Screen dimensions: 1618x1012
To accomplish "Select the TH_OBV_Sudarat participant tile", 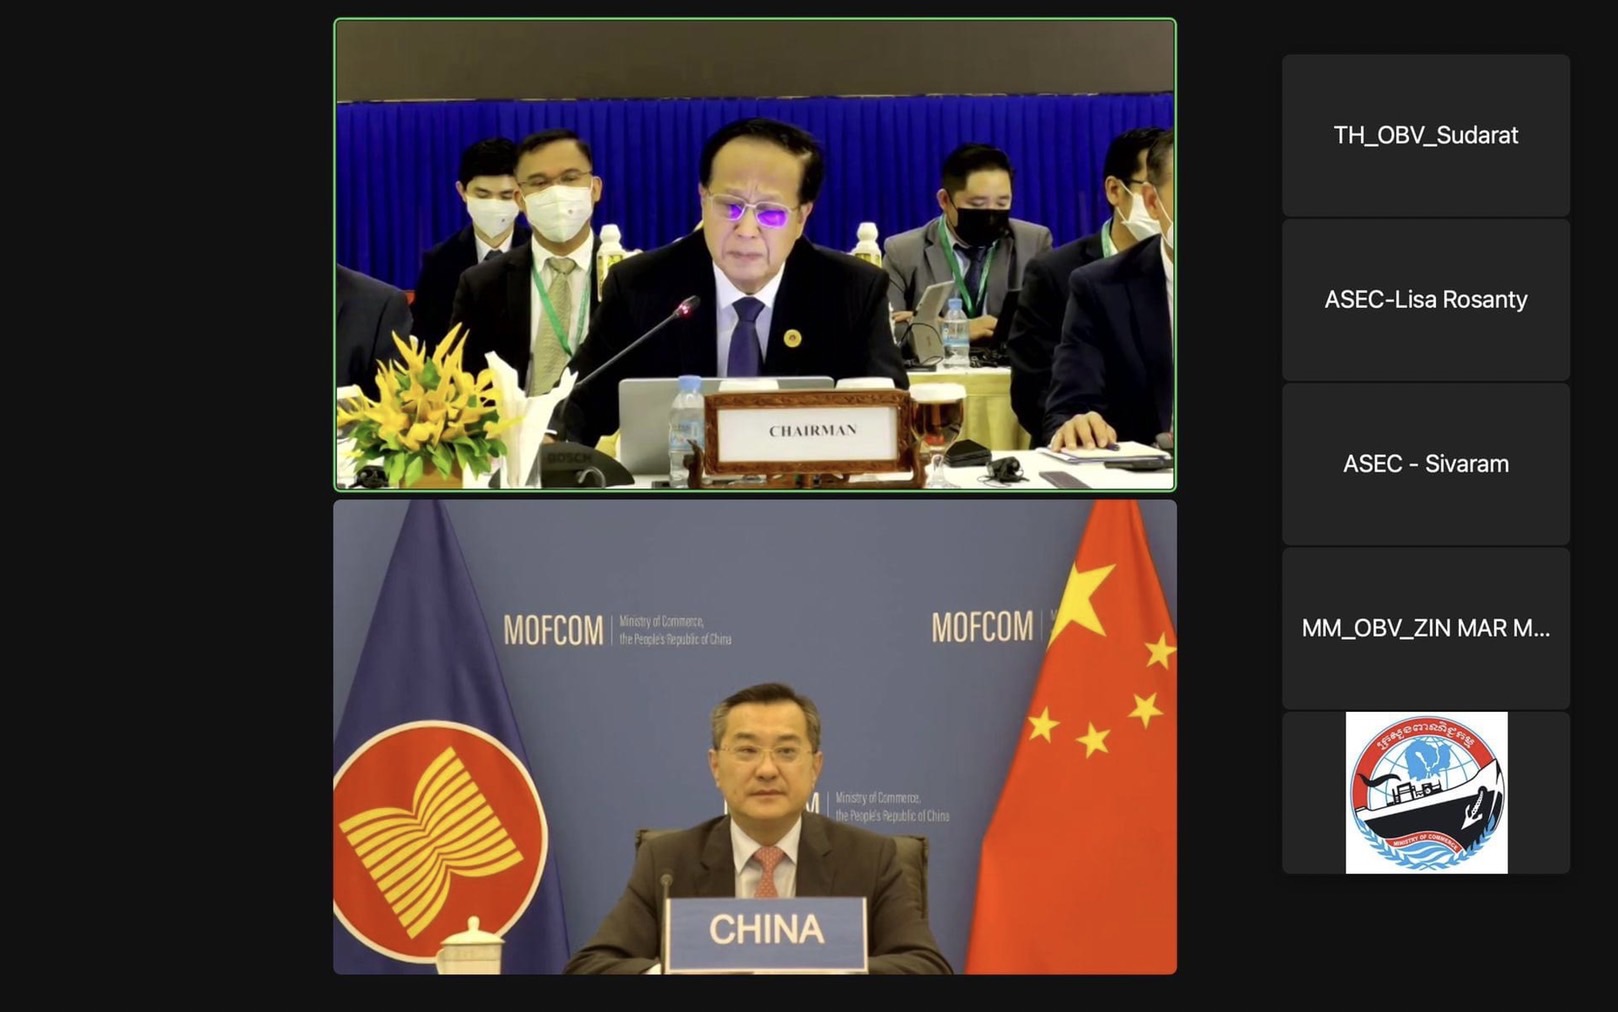I will [1426, 135].
